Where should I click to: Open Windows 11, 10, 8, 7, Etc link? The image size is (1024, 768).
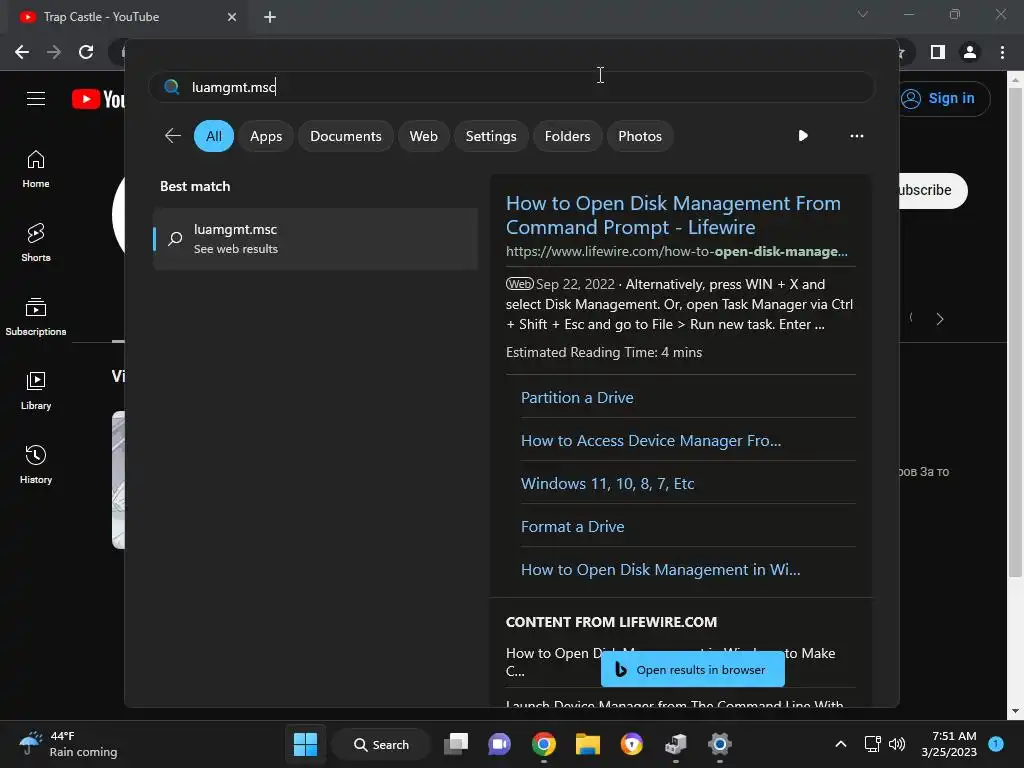(x=607, y=484)
